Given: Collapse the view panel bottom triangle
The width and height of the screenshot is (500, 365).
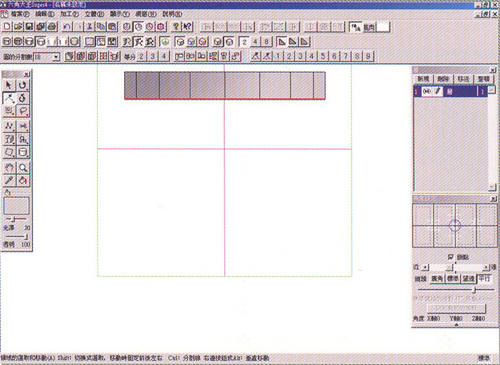Looking at the screenshot, I should 456,325.
